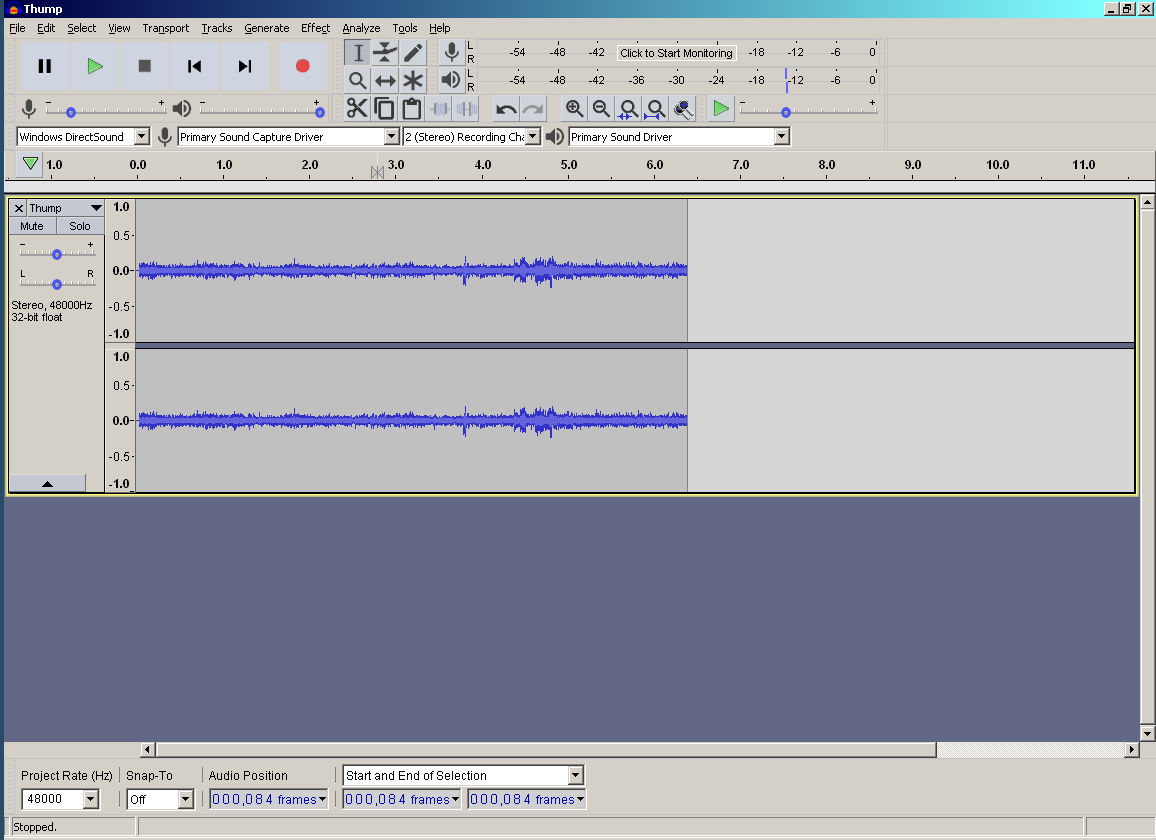Viewport: 1156px width, 840px height.
Task: Click the Zoom In magnifier button
Action: click(x=574, y=109)
